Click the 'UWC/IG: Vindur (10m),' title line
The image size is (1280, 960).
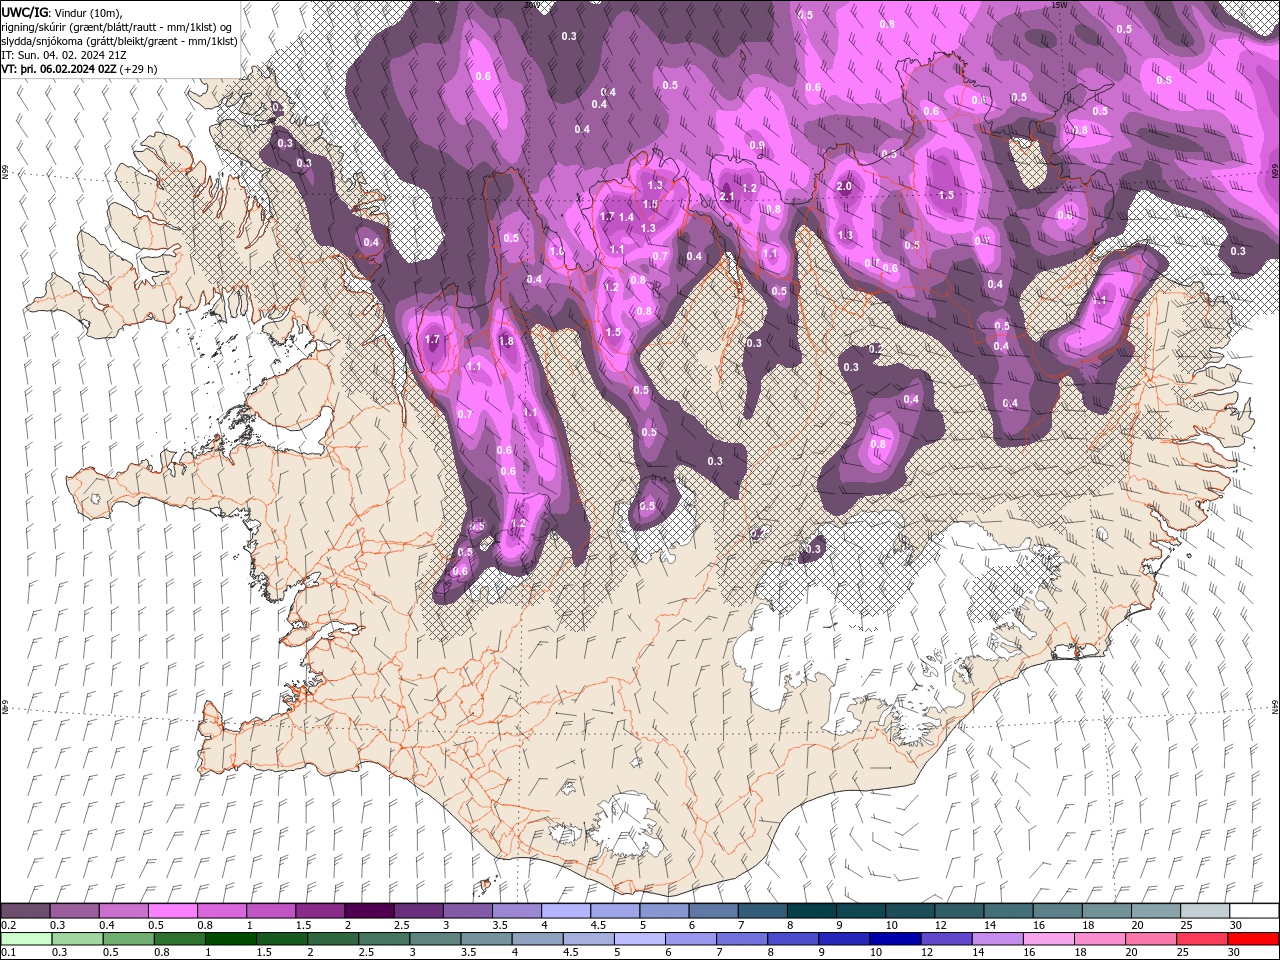tap(61, 12)
